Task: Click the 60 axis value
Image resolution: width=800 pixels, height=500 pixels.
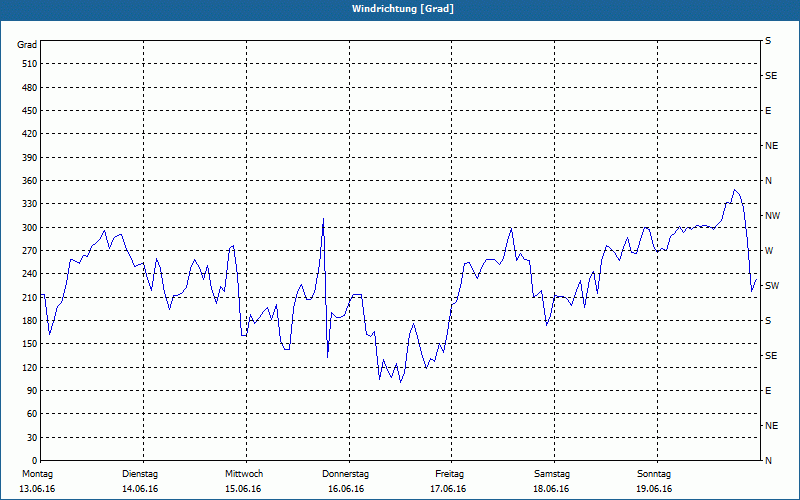Action: click(x=32, y=414)
